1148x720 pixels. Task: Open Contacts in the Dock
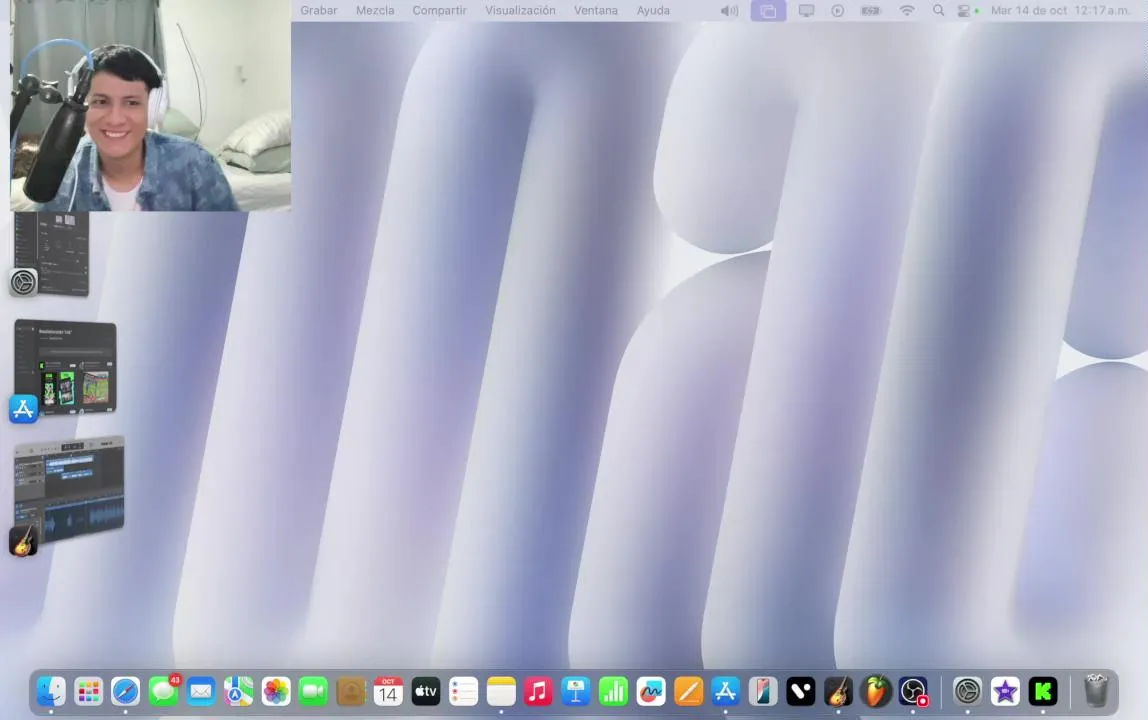351,691
